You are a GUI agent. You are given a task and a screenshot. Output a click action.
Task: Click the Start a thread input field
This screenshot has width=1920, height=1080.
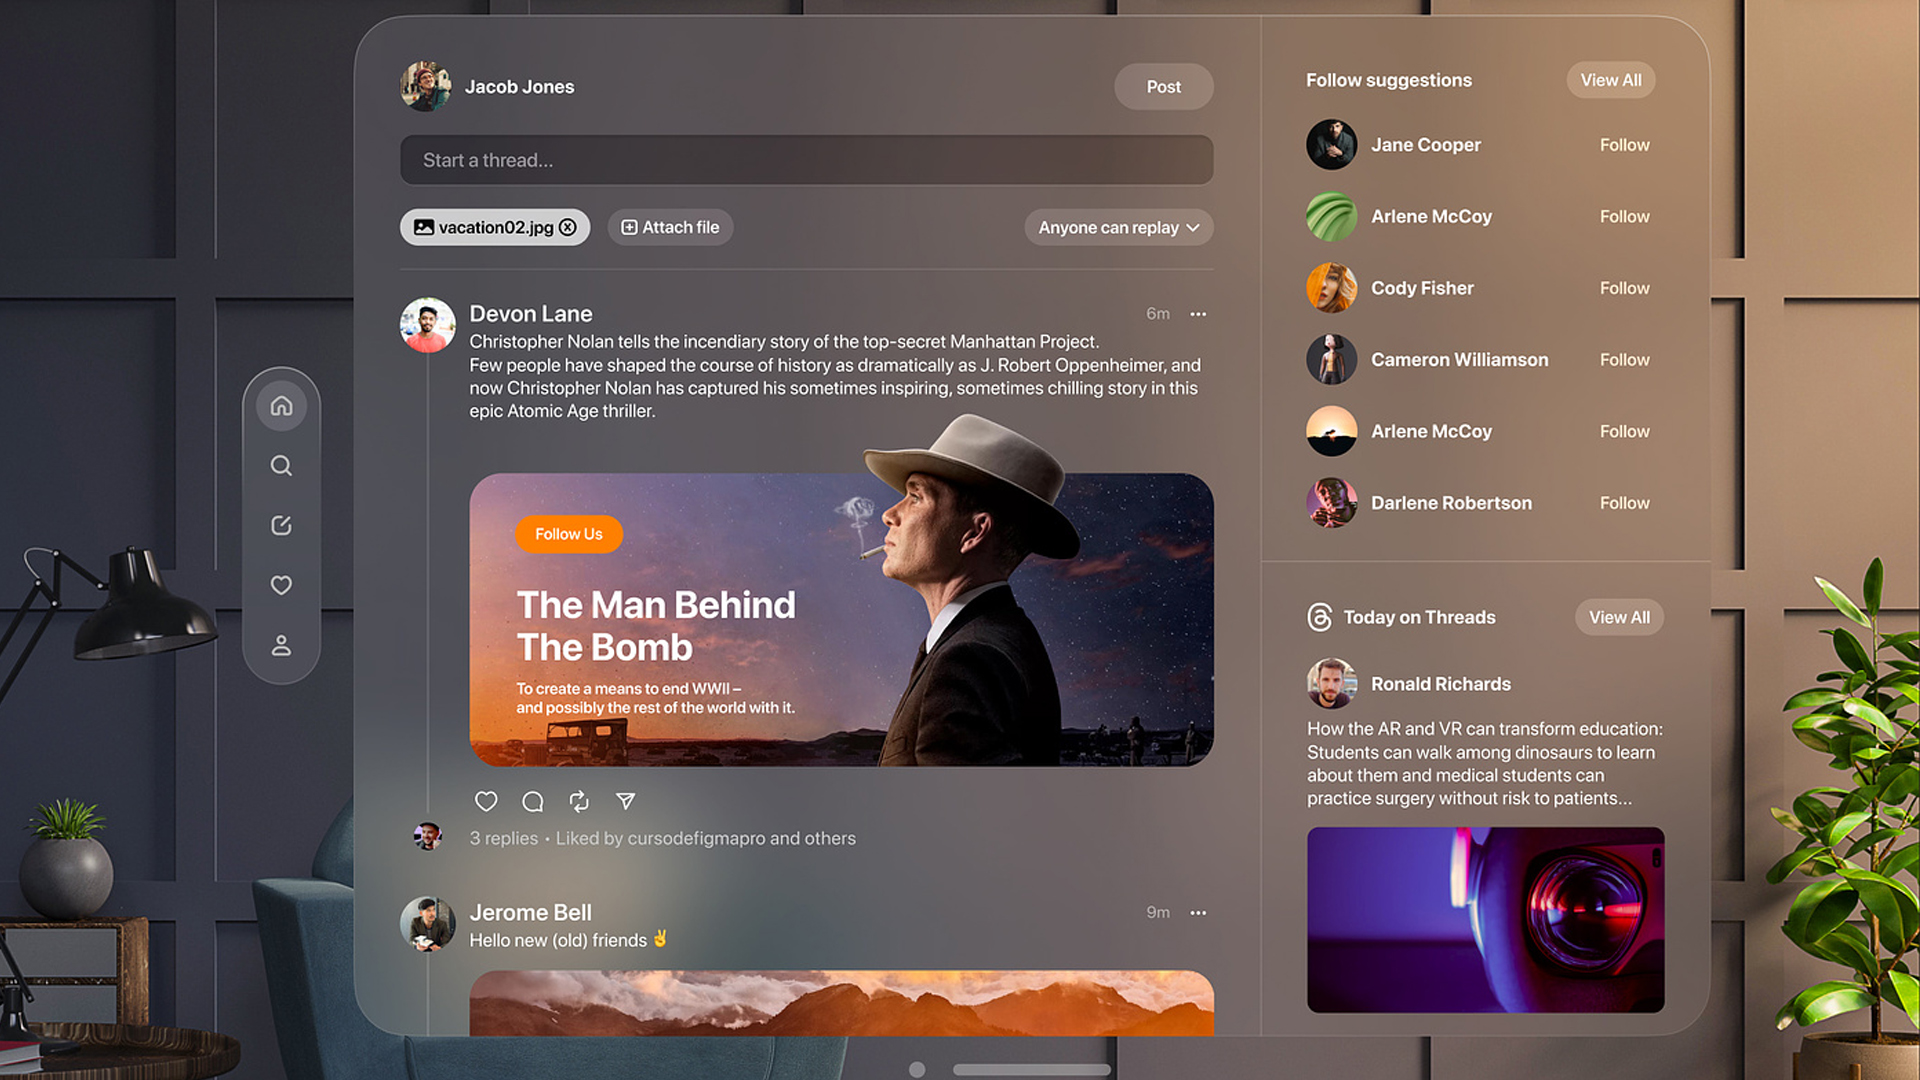tap(806, 160)
